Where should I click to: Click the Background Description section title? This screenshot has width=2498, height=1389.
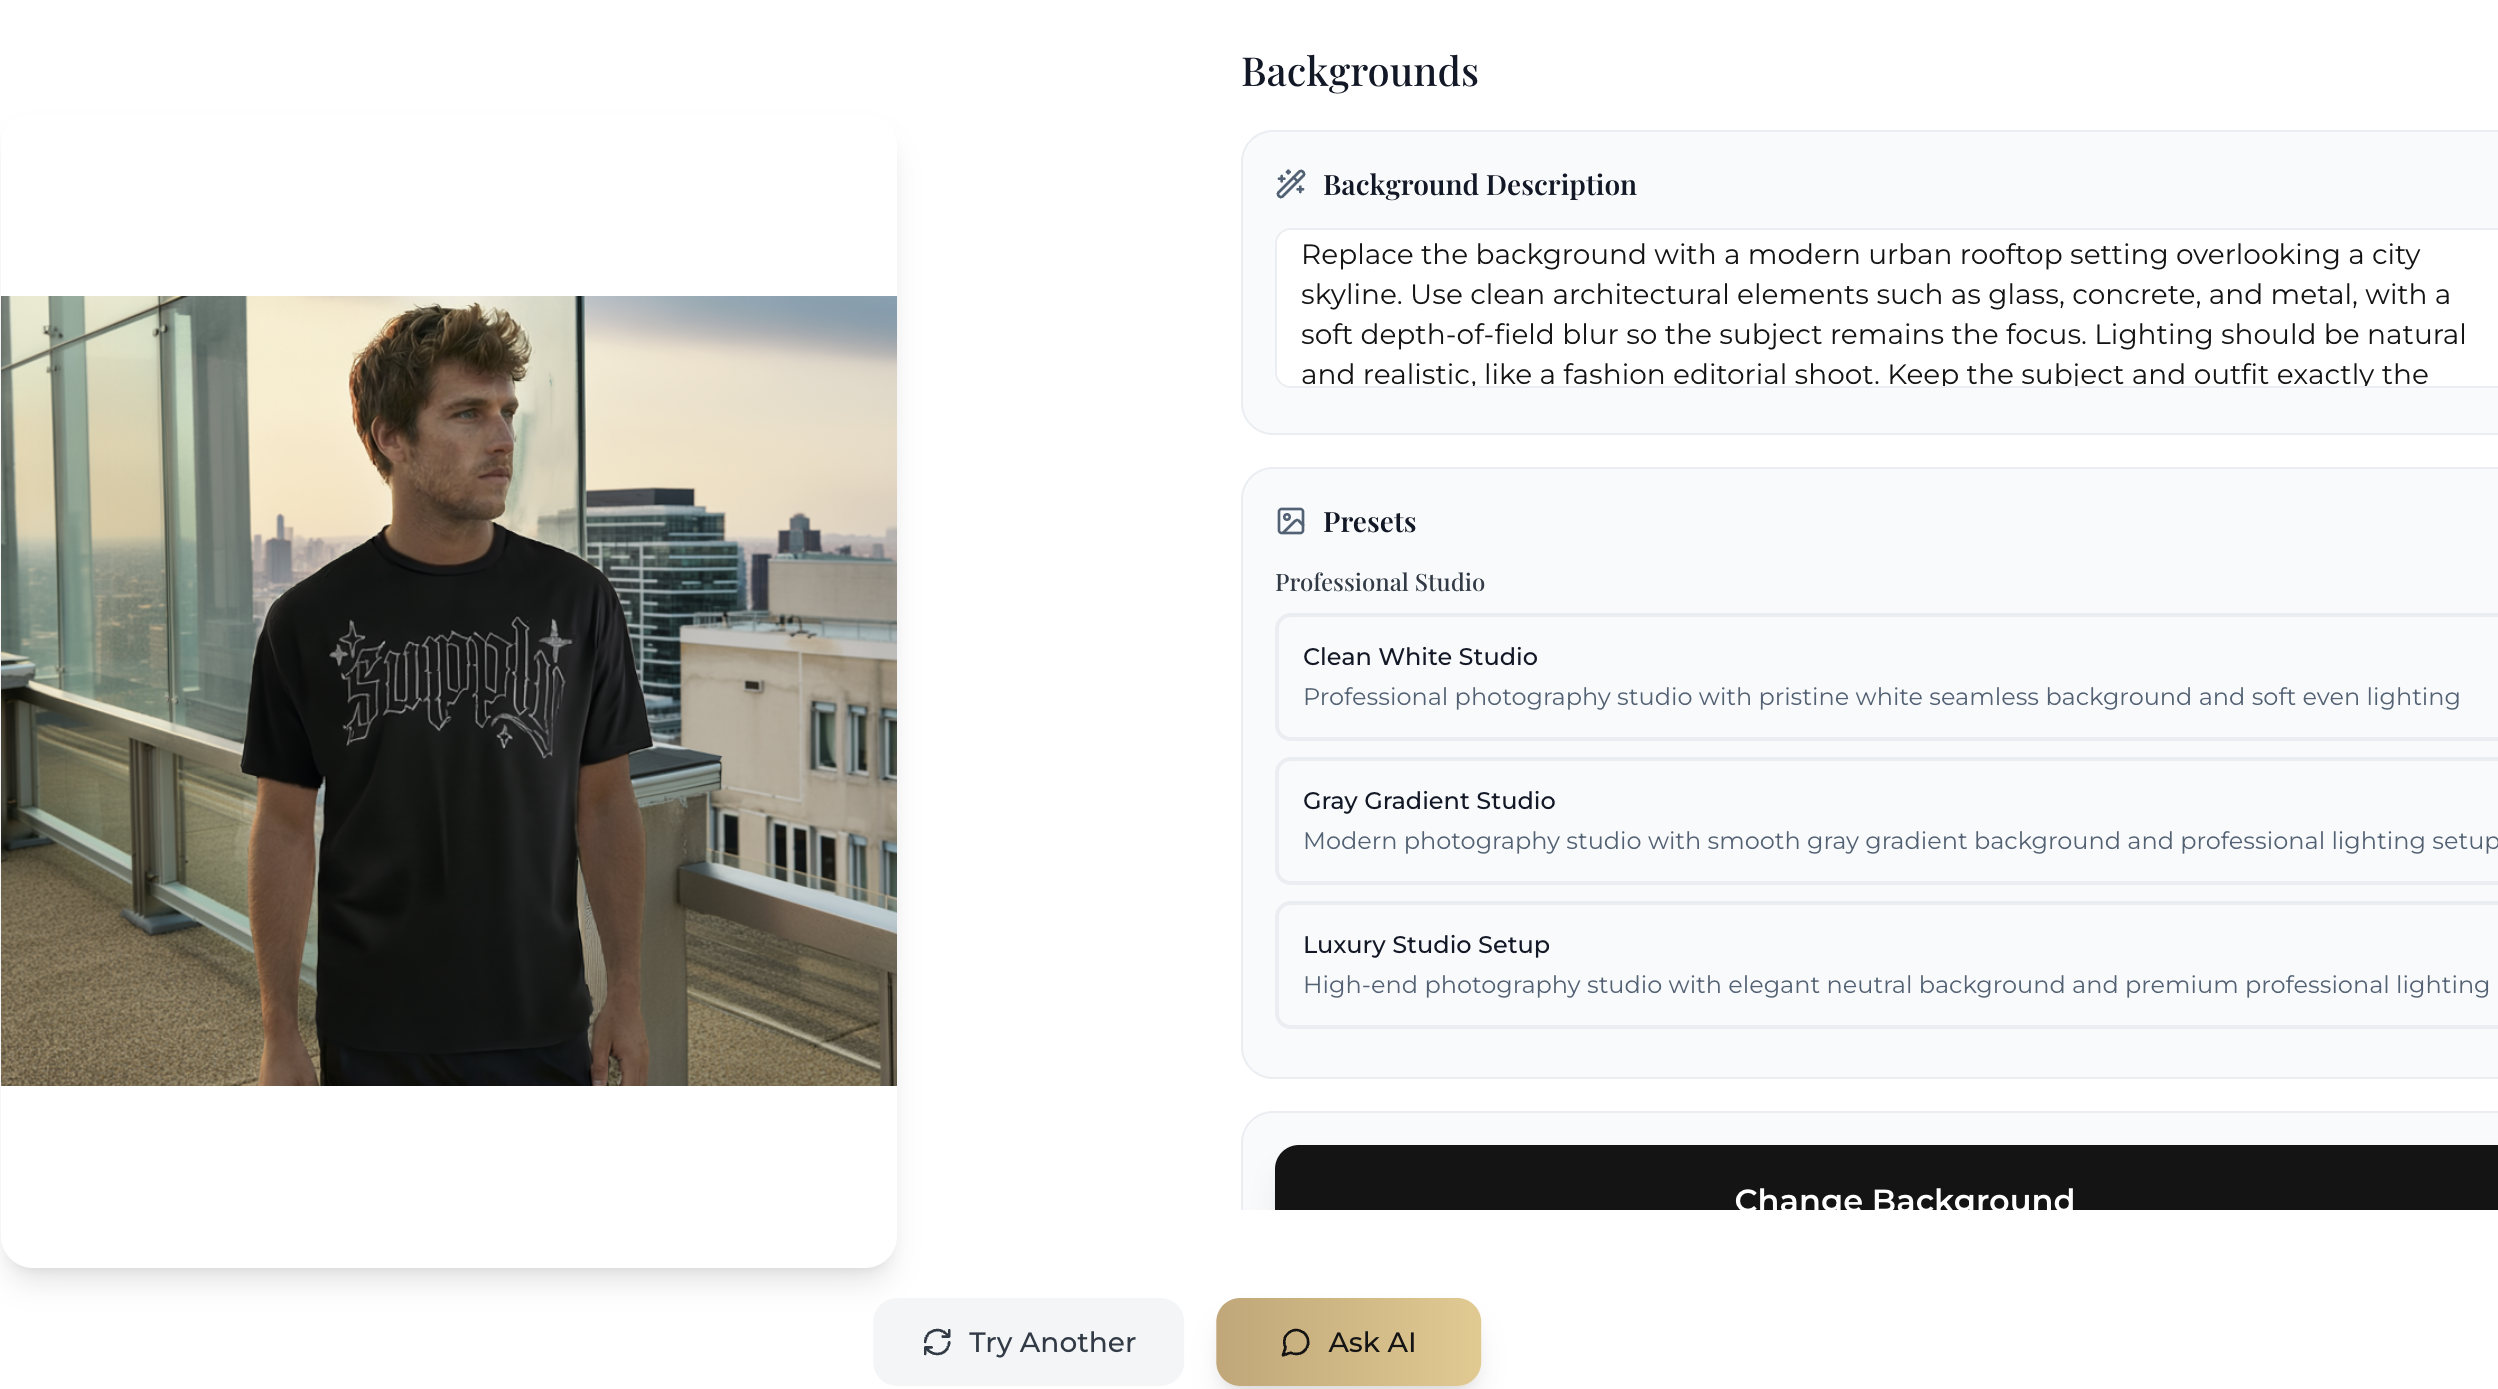1479,185
